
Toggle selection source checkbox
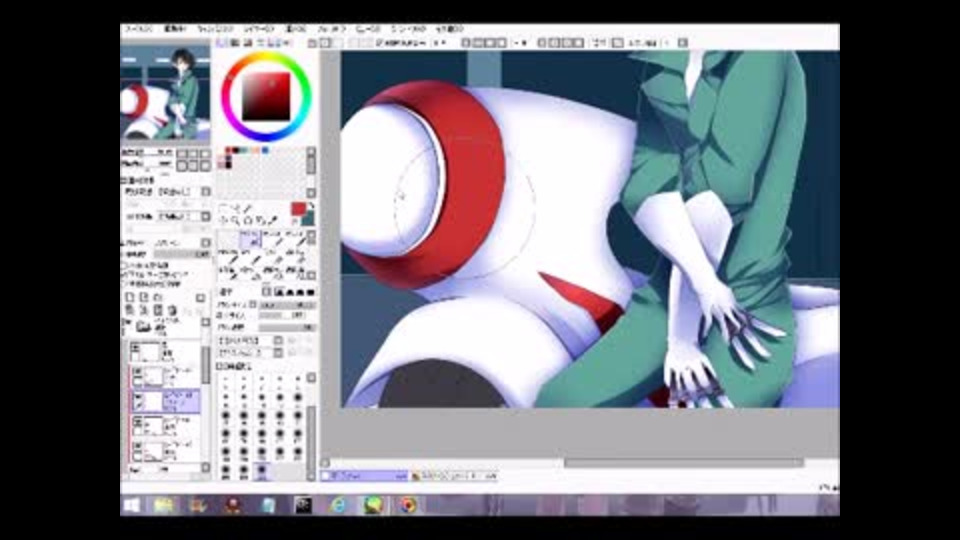click(x=124, y=284)
